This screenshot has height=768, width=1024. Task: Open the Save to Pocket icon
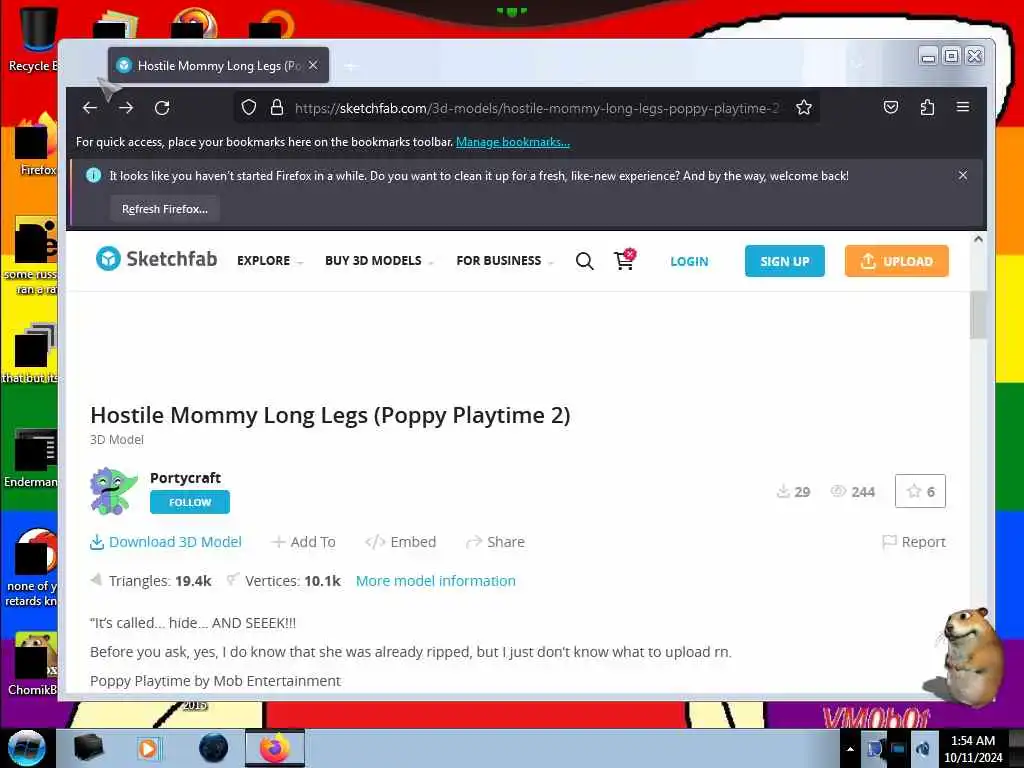click(891, 107)
